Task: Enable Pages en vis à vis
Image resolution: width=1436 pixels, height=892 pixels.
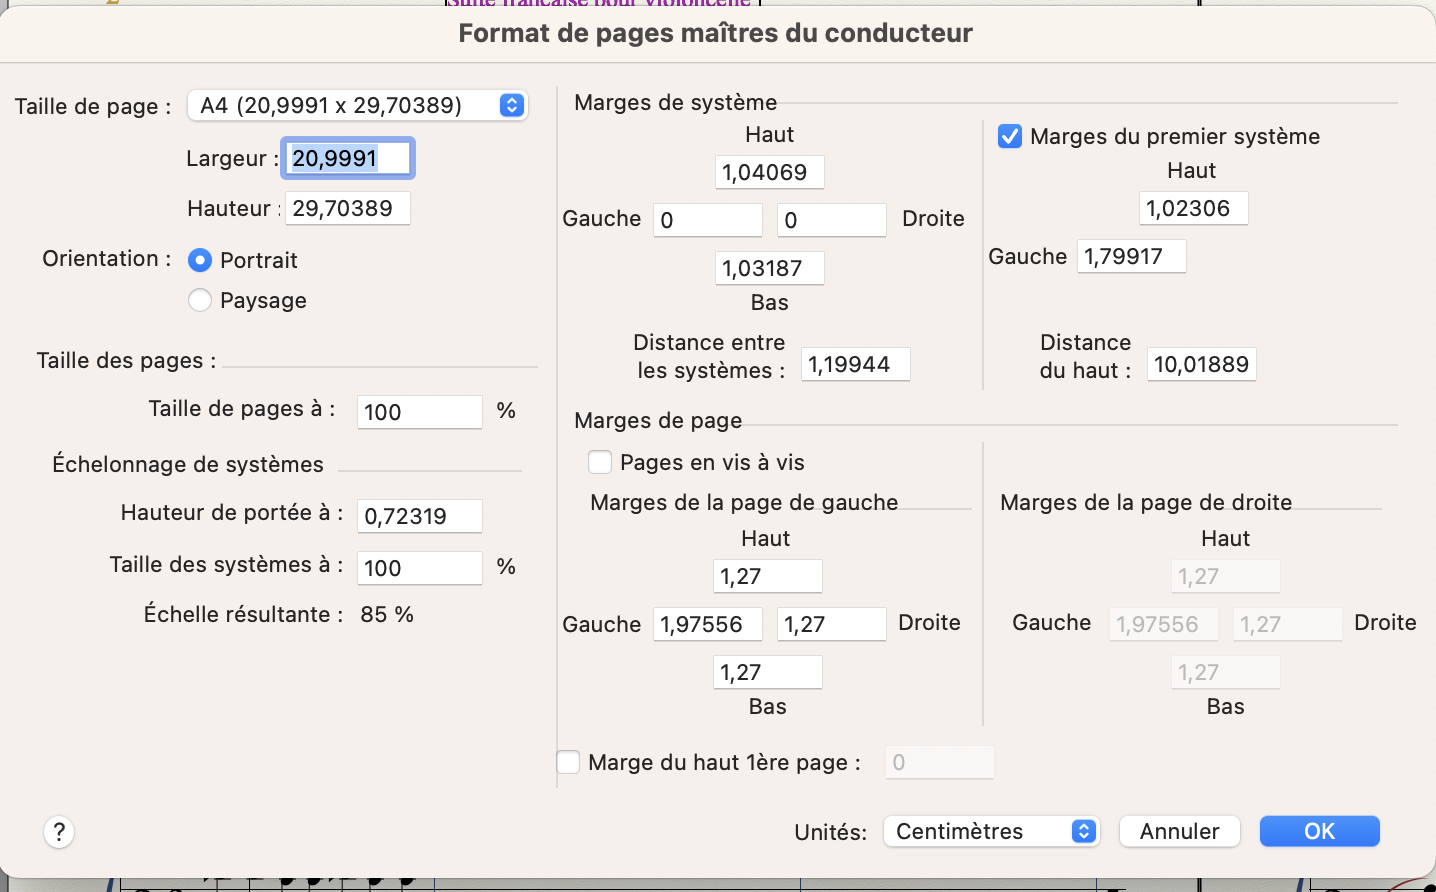Action: coord(600,462)
